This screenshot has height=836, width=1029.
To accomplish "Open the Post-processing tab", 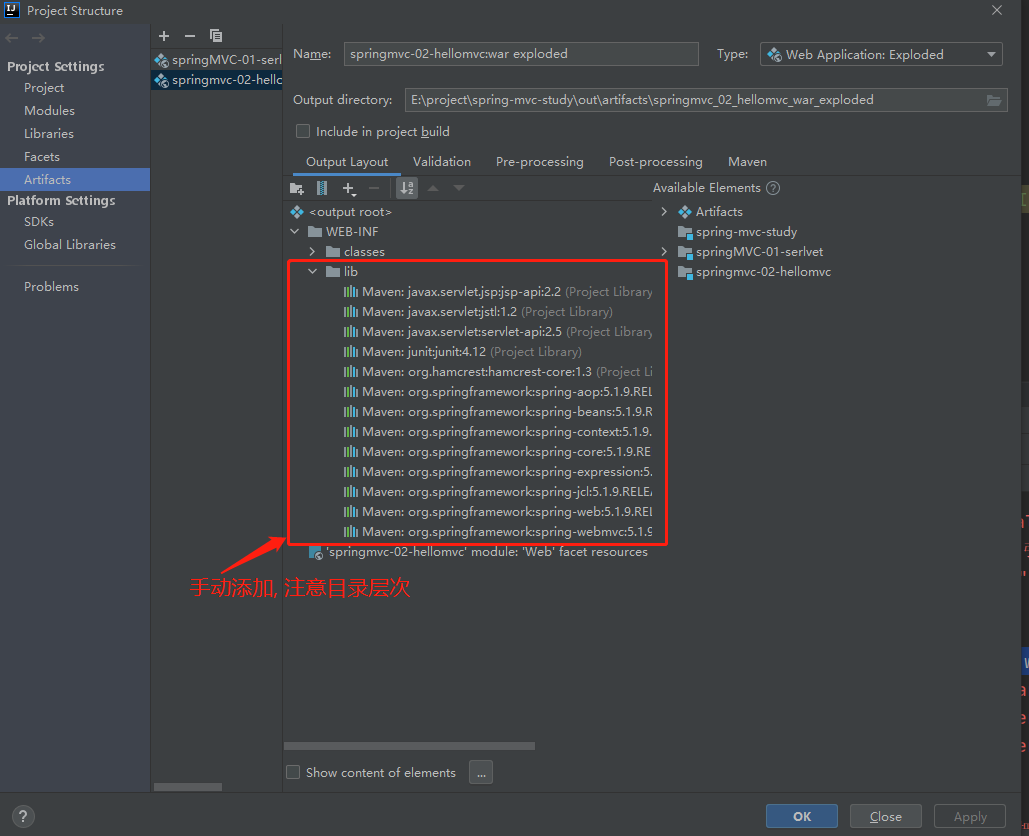I will (x=656, y=162).
